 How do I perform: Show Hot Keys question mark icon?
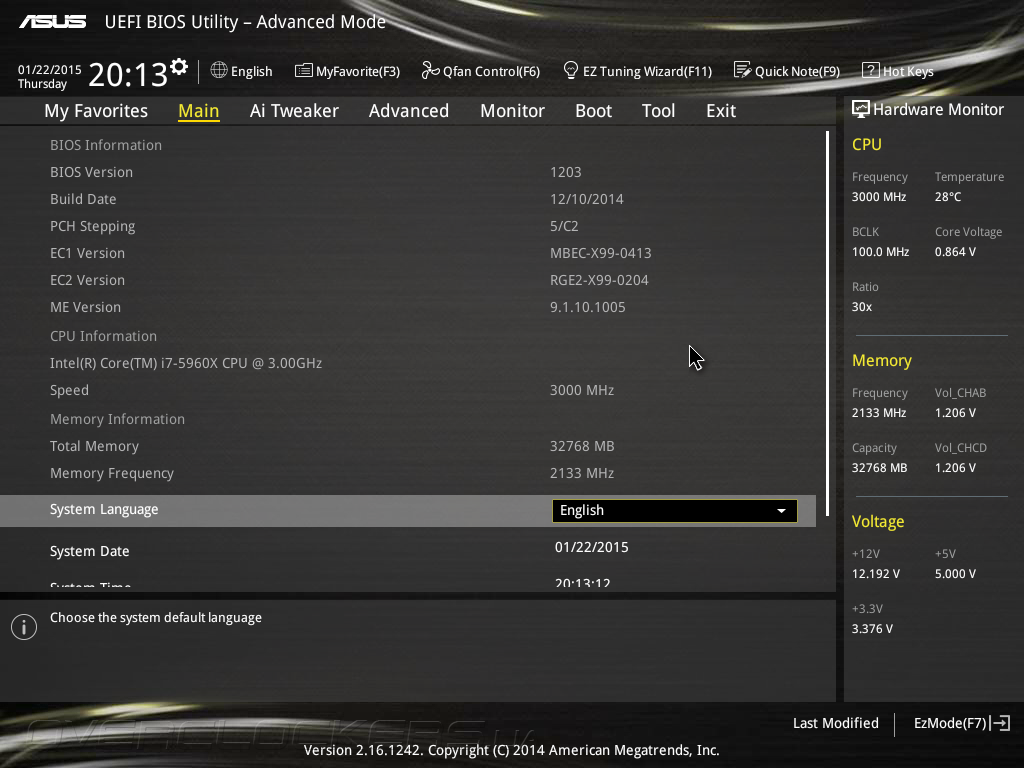click(x=871, y=70)
